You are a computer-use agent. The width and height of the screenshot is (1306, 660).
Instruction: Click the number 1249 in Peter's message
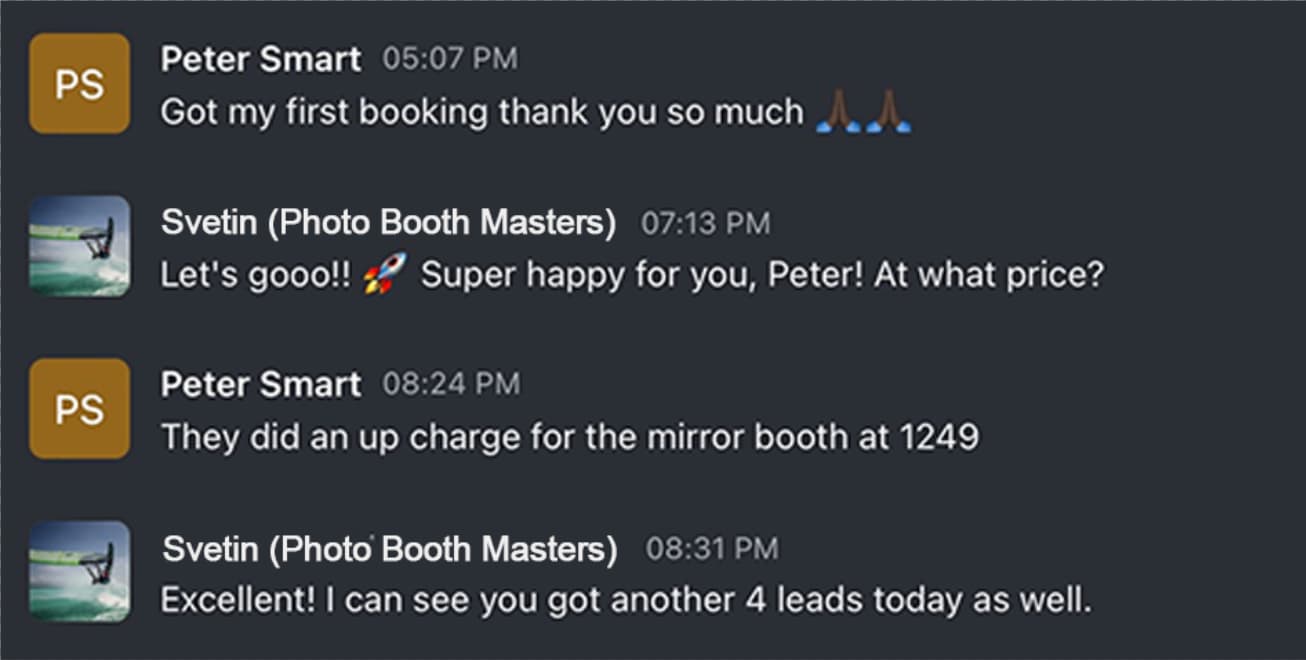pyautogui.click(x=939, y=437)
